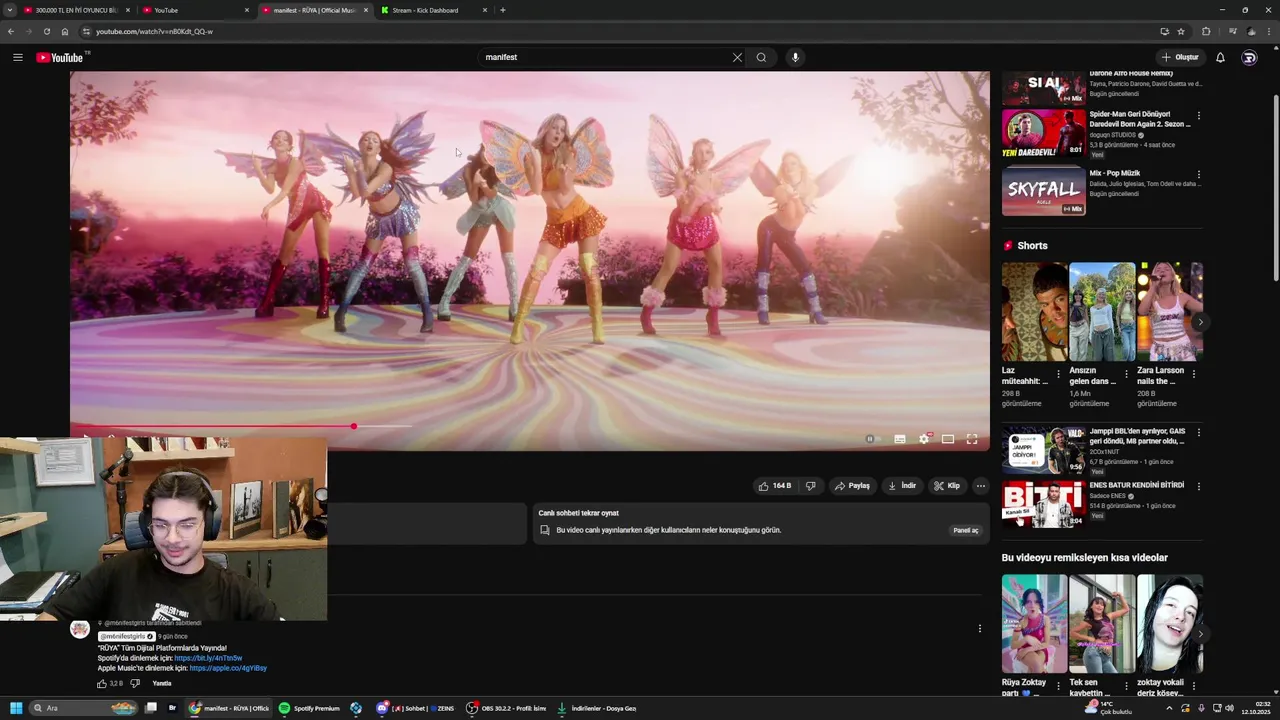Click the youtube.com address bar URL
Viewport: 1280px width, 720px height.
154,31
